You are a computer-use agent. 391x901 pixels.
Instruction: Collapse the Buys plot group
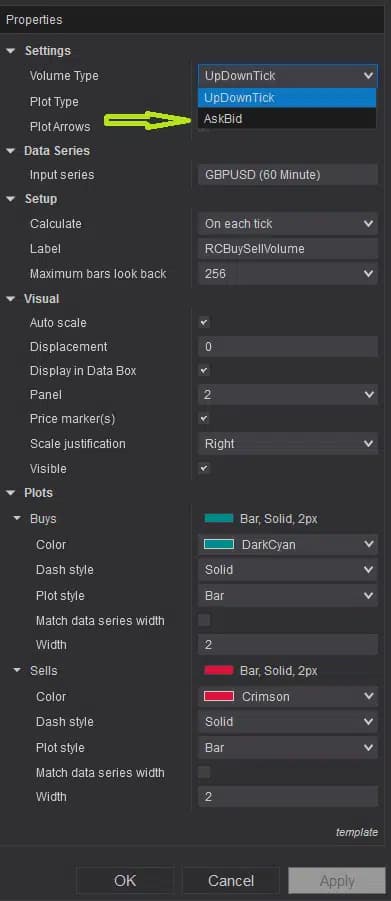click(x=17, y=518)
